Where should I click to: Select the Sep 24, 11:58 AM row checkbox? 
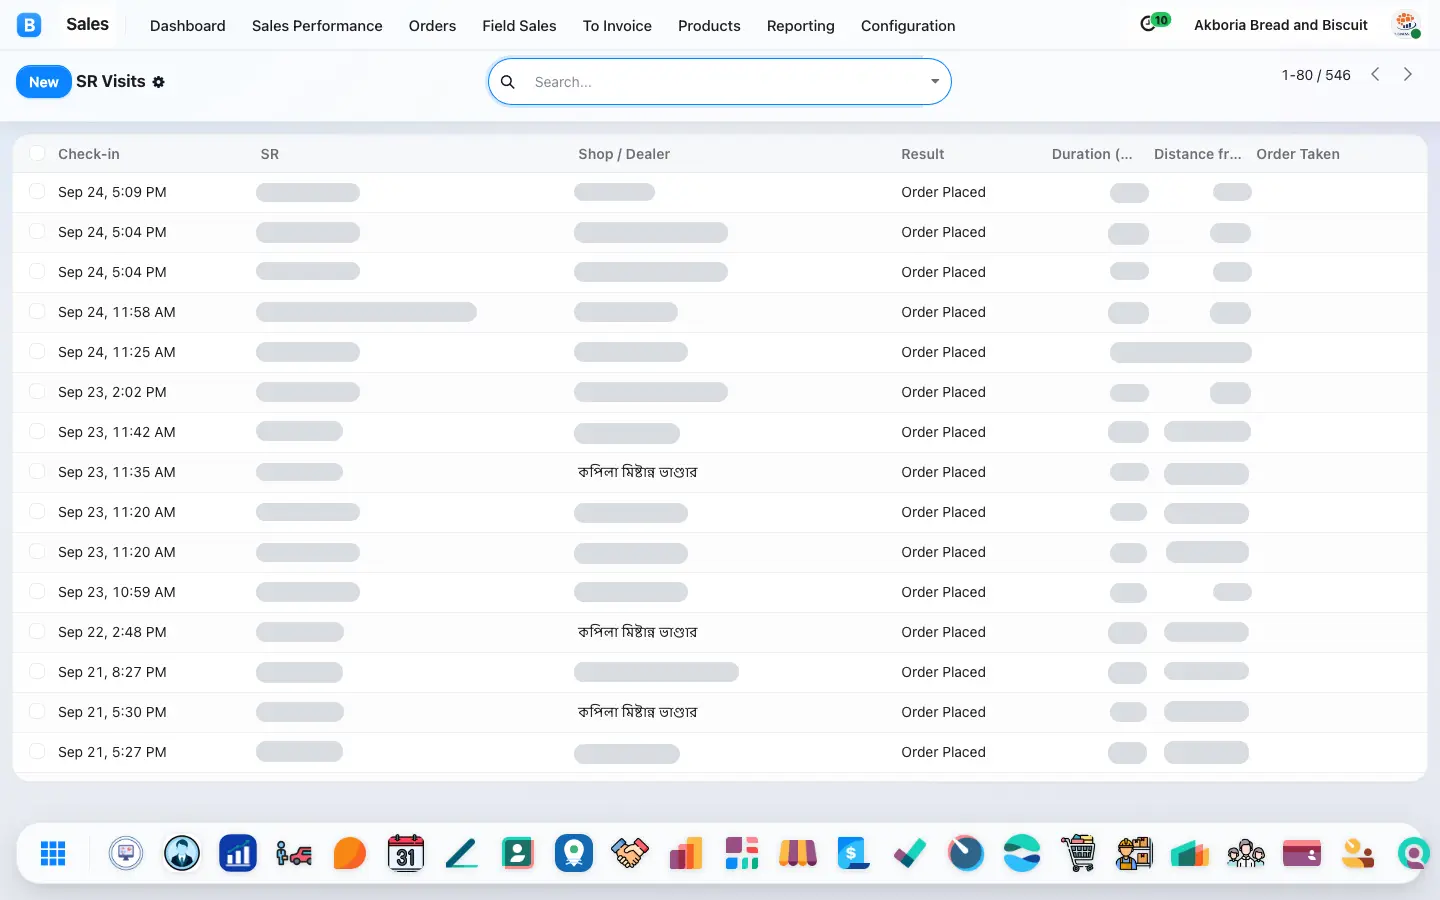click(x=37, y=311)
